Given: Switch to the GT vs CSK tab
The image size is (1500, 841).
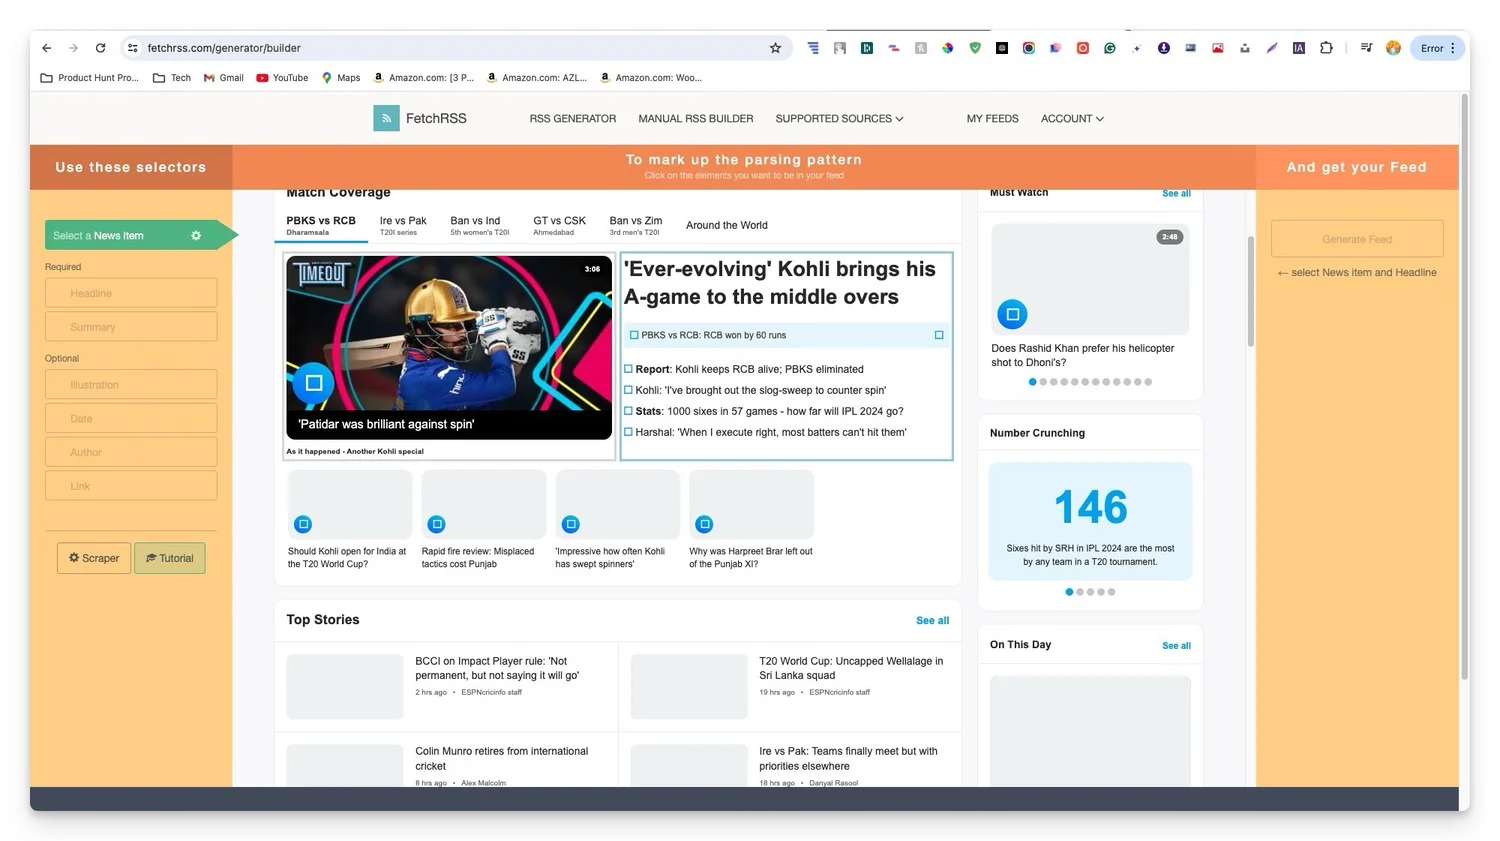Looking at the screenshot, I should pyautogui.click(x=560, y=225).
